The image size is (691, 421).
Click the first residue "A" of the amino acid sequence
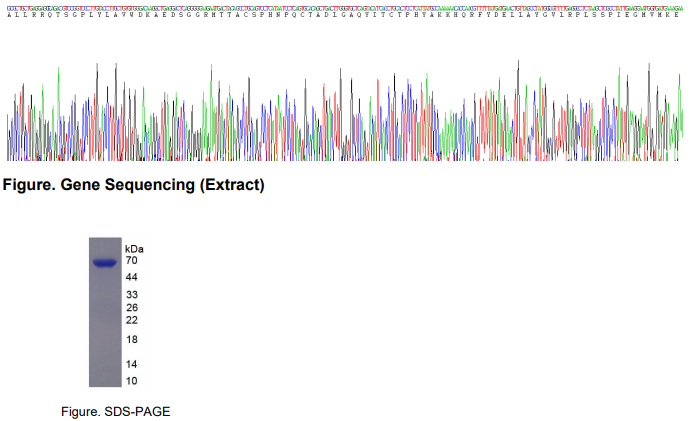pyautogui.click(x=10, y=13)
